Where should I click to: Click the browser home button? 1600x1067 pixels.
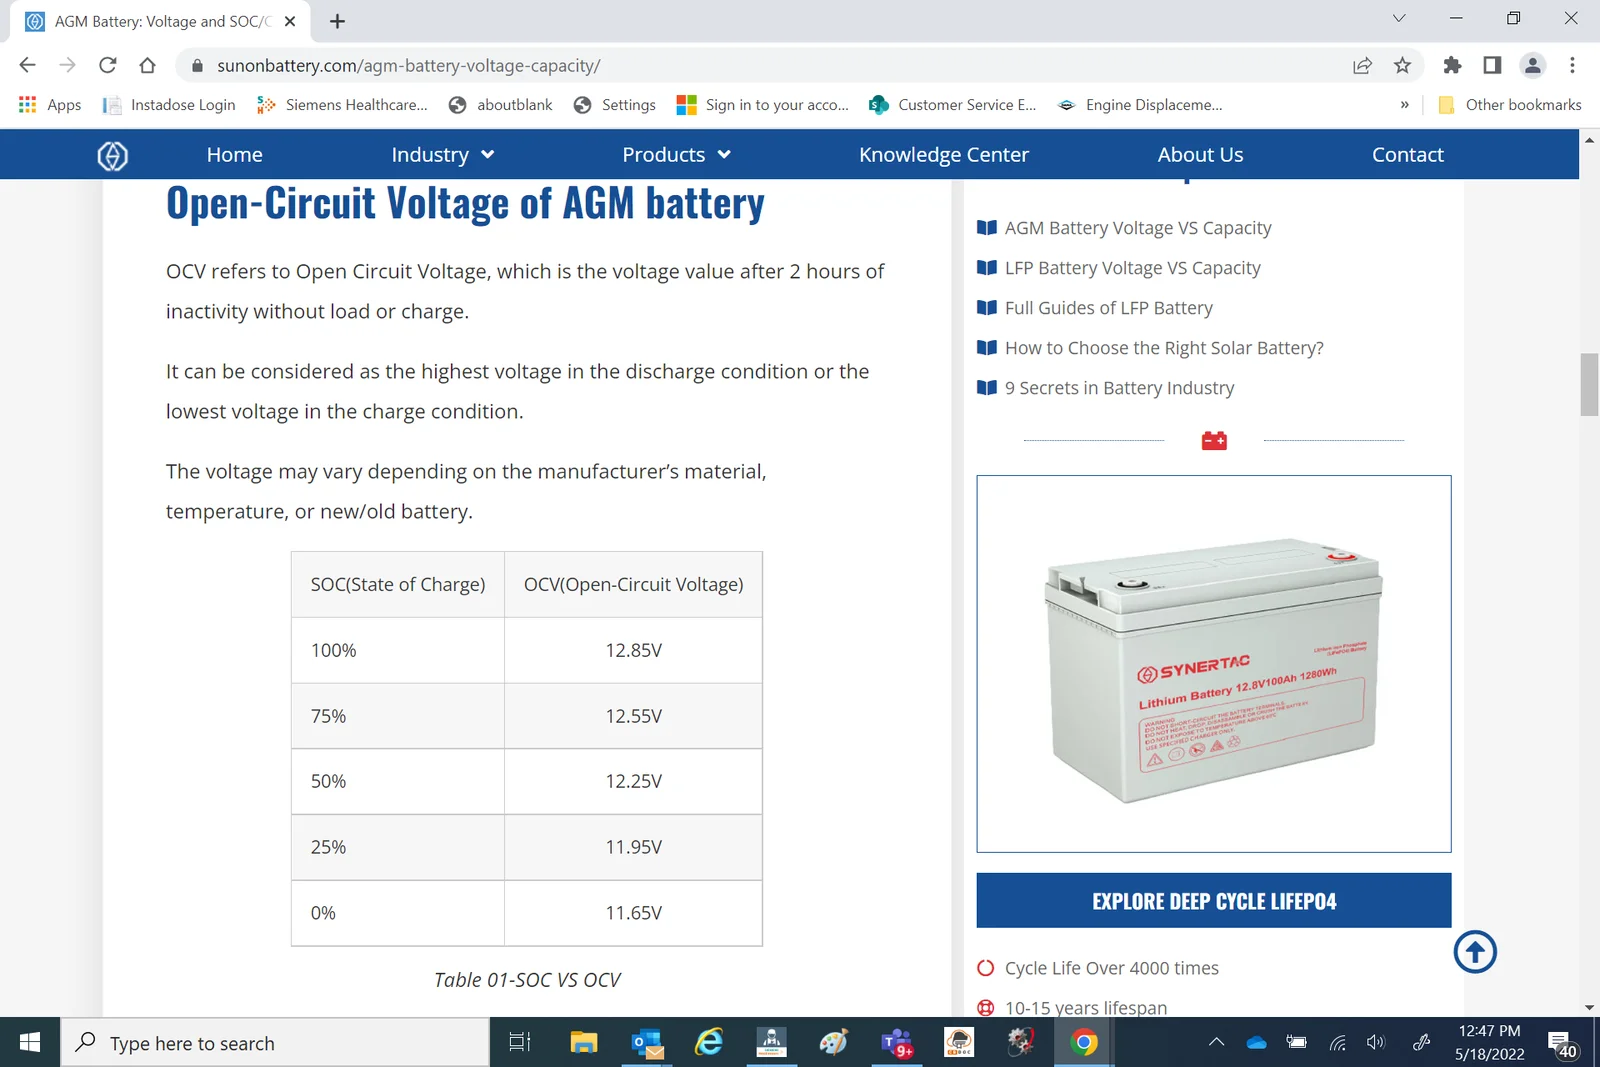coord(148,65)
